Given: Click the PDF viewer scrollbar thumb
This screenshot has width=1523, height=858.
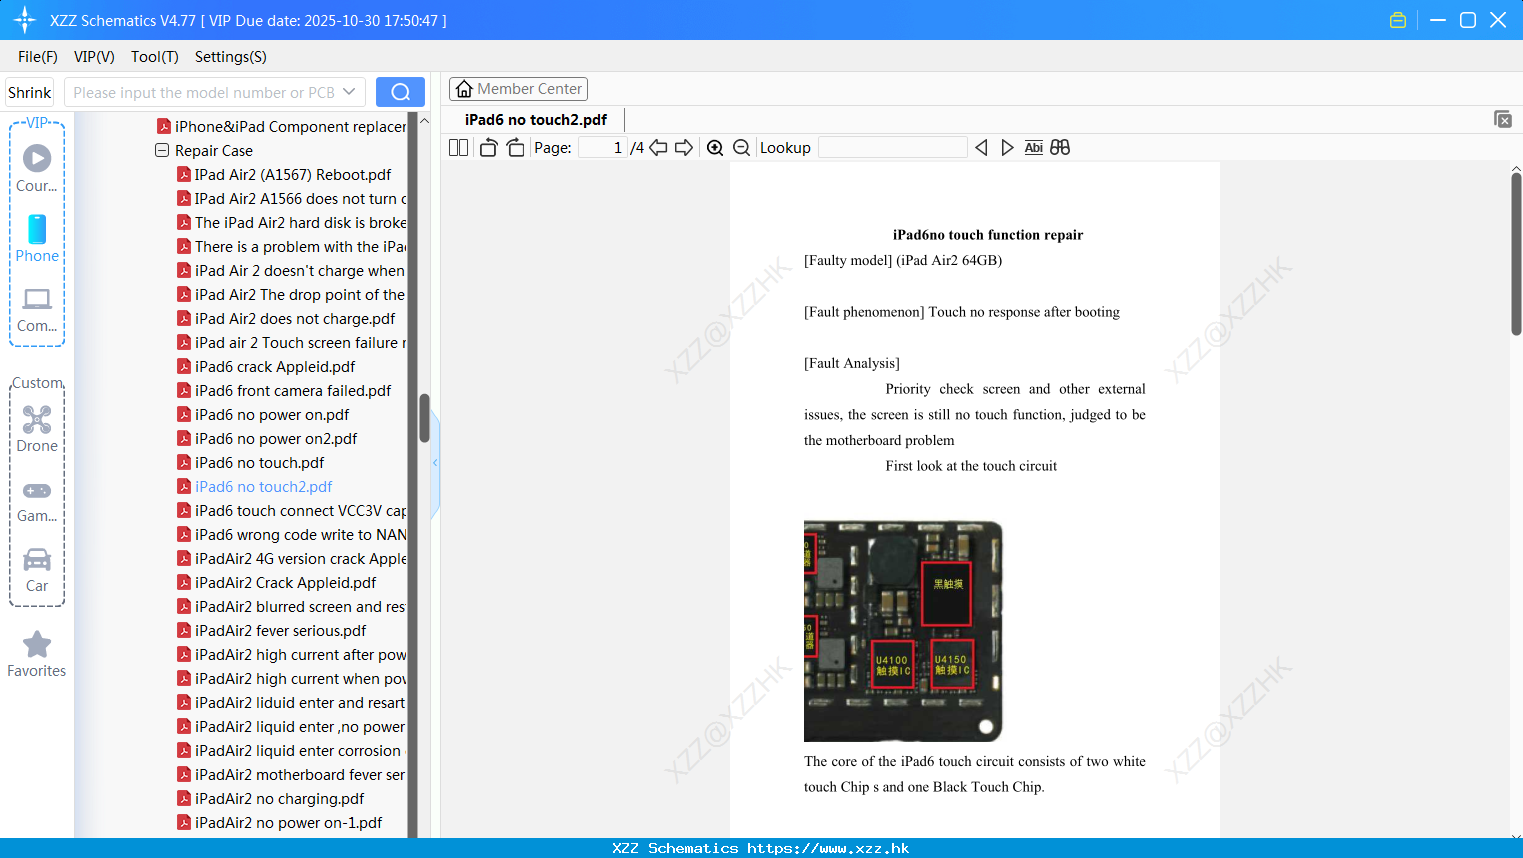Looking at the screenshot, I should point(1516,254).
